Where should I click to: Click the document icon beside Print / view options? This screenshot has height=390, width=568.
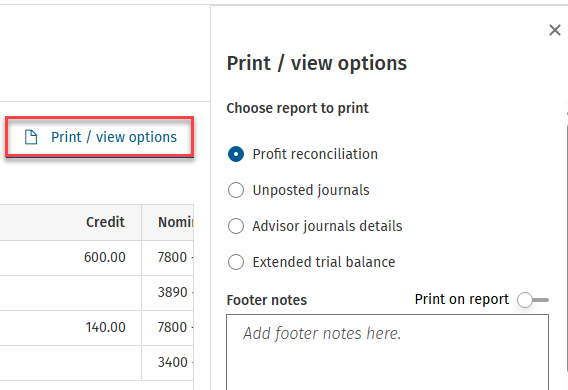31,137
